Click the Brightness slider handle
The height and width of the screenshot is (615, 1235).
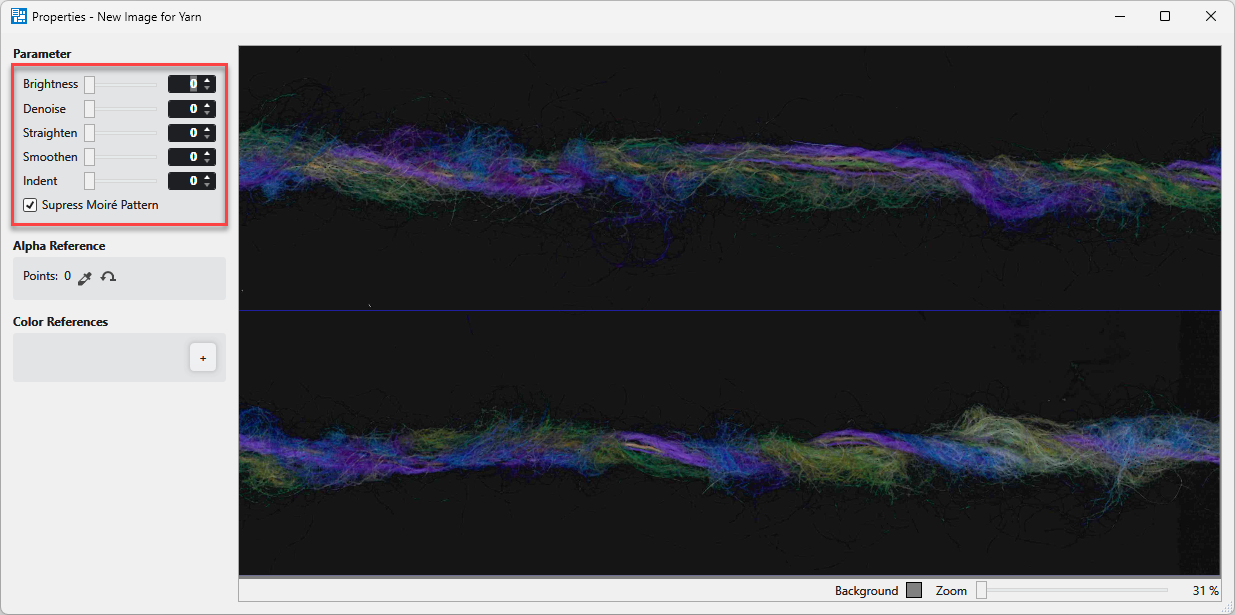(x=89, y=84)
